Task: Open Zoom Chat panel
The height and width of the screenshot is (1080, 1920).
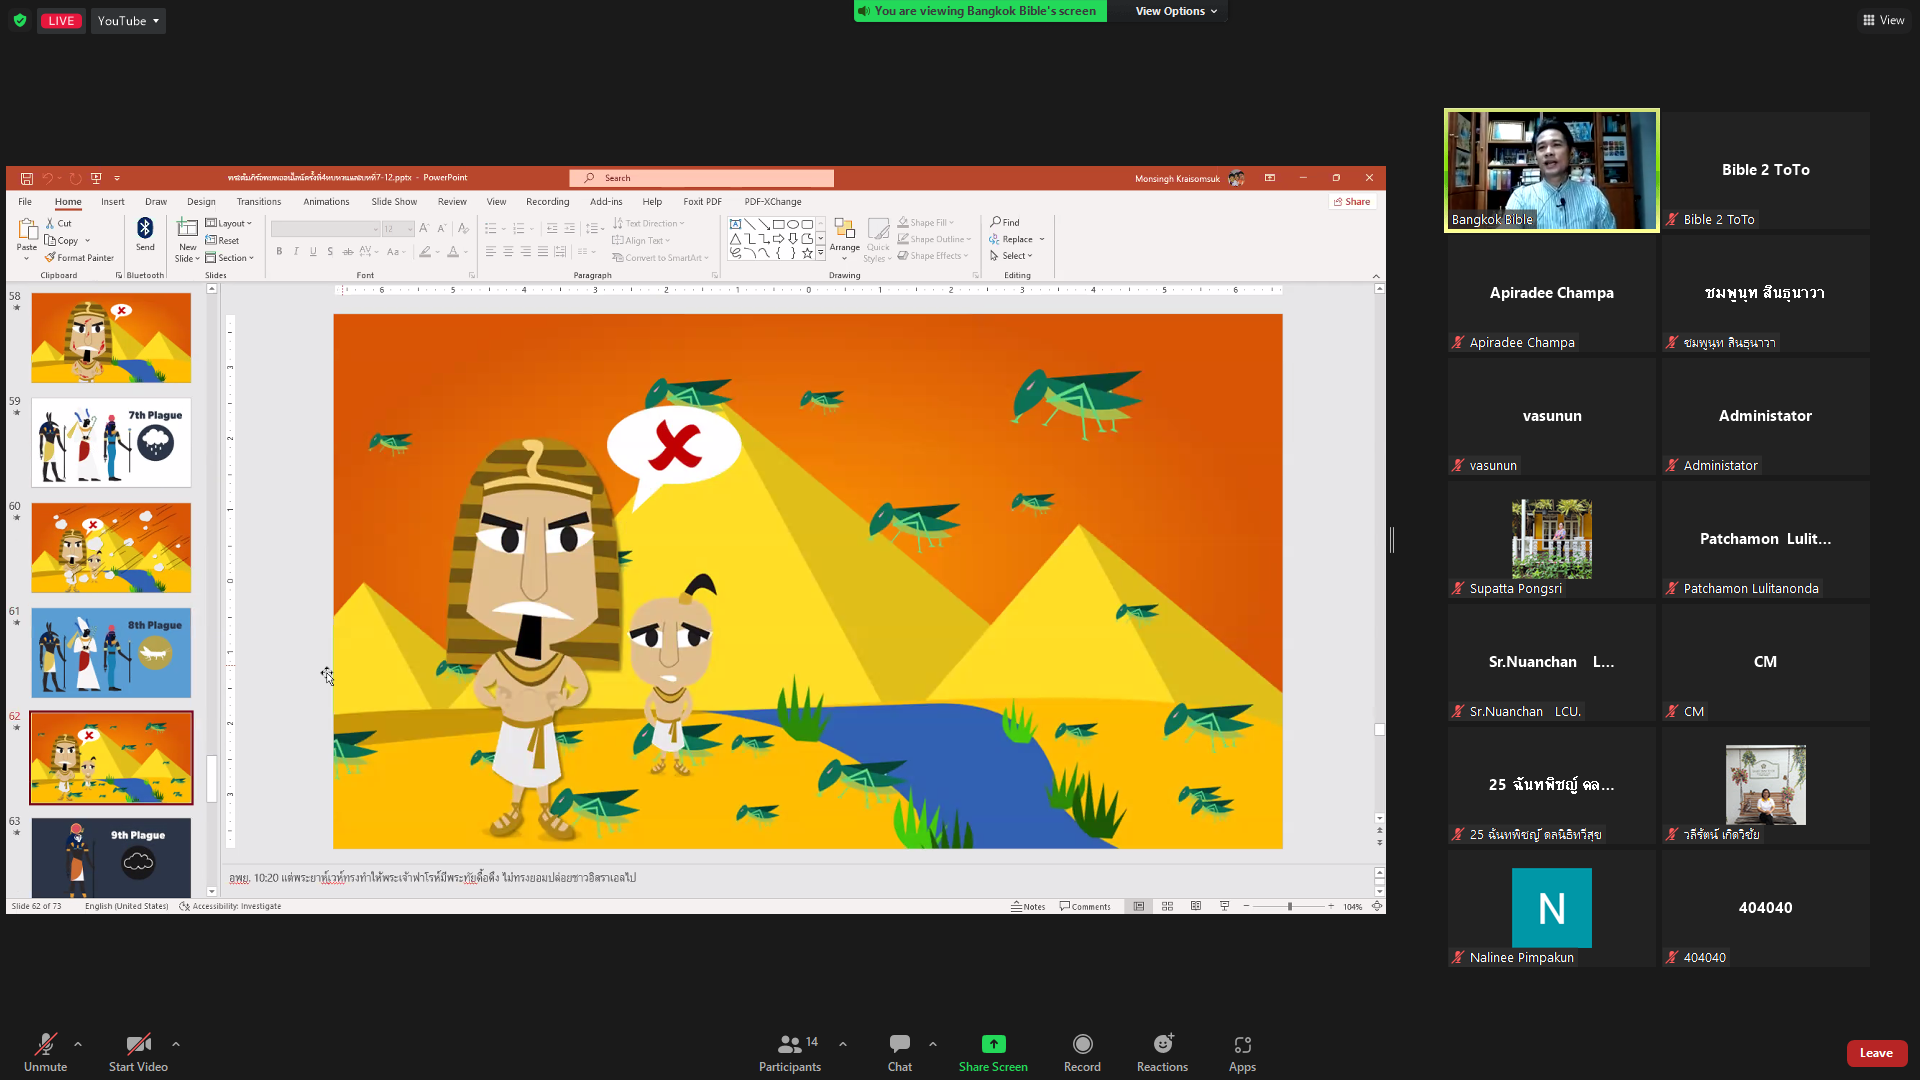Action: [899, 1053]
